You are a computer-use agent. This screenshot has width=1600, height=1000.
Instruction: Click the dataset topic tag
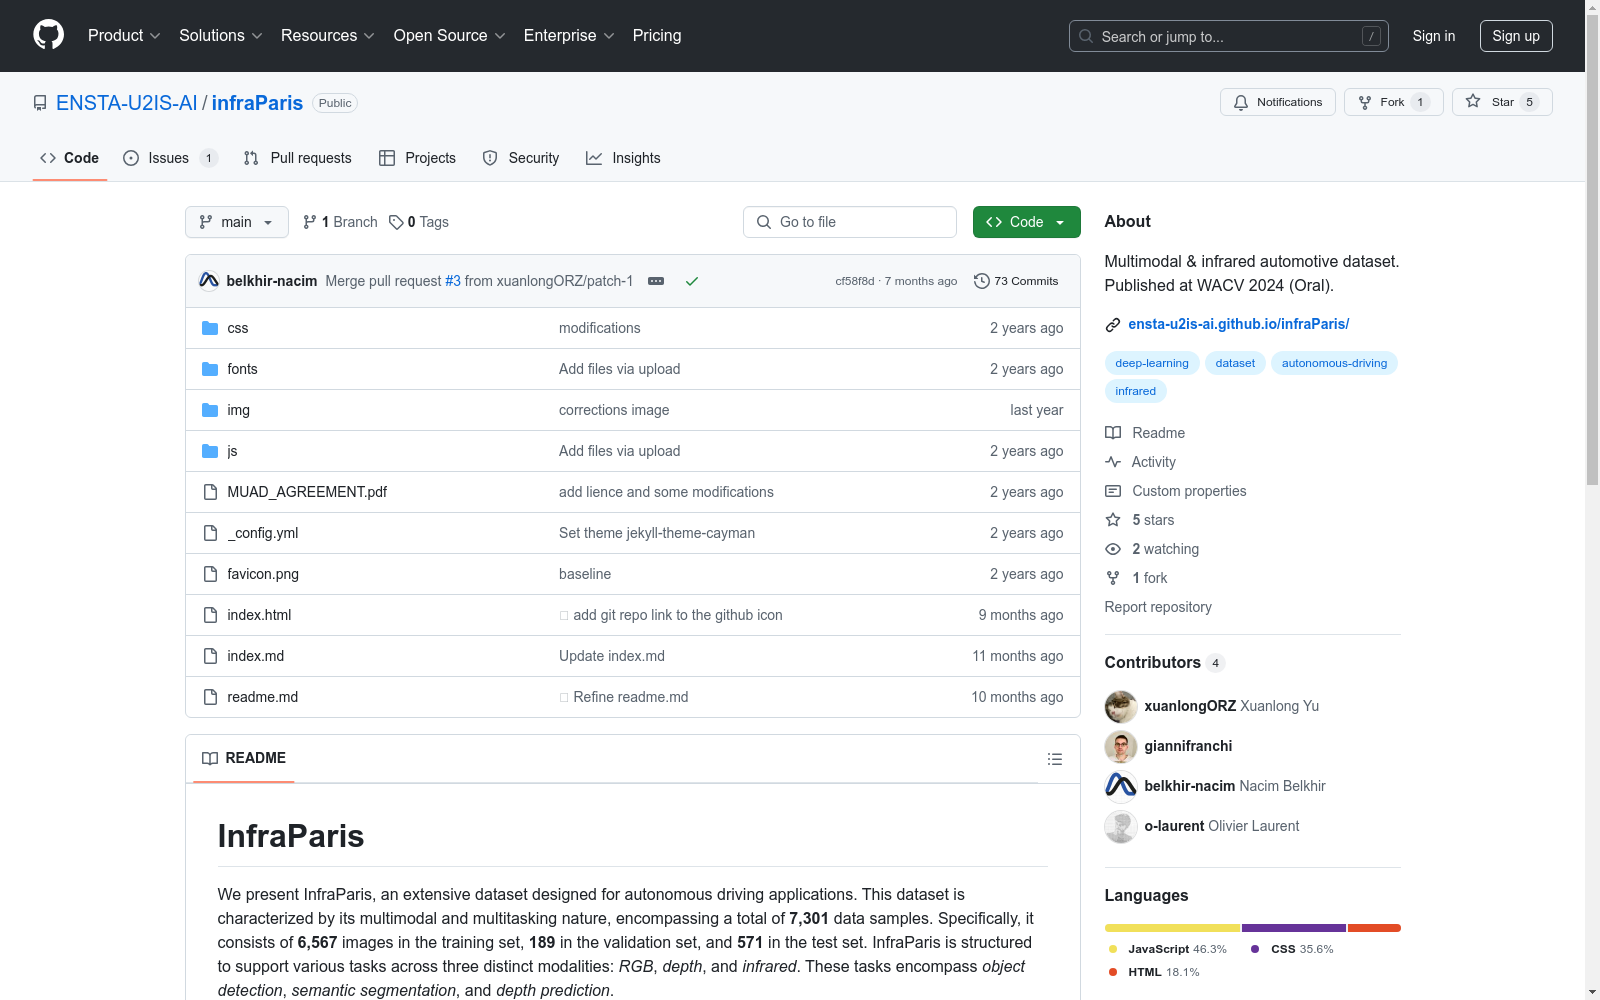point(1235,363)
